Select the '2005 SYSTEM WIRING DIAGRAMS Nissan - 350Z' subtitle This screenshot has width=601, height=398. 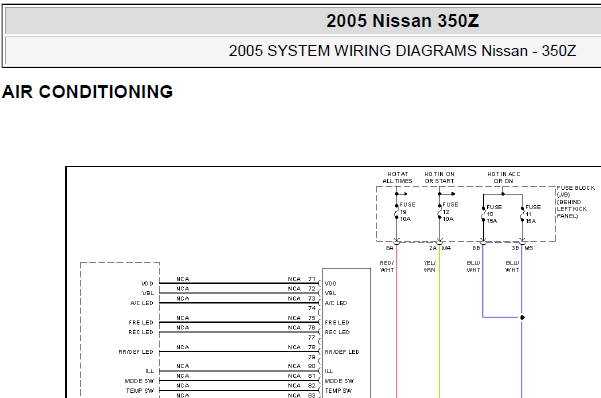[x=402, y=51]
